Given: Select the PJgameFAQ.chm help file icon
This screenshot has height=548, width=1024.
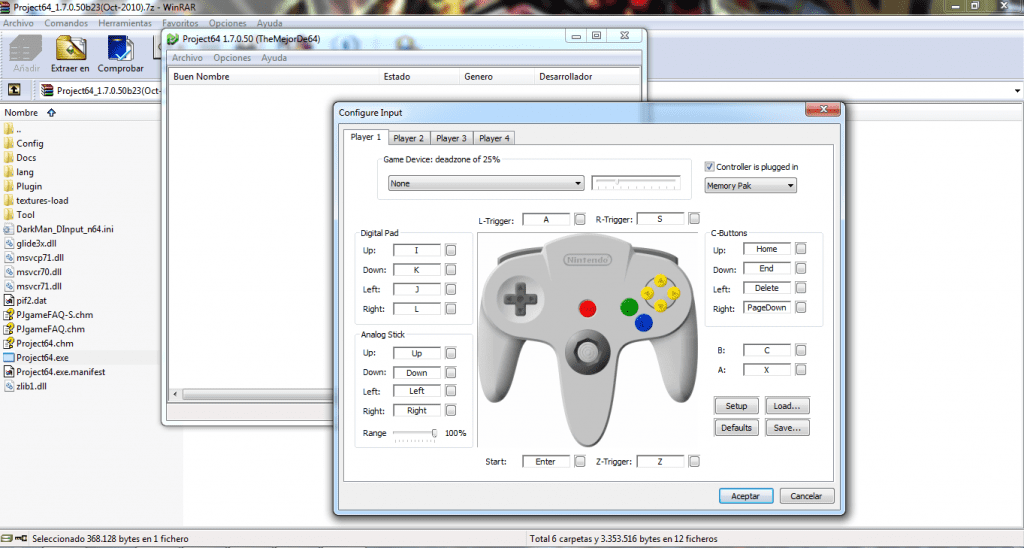Looking at the screenshot, I should (x=8, y=329).
